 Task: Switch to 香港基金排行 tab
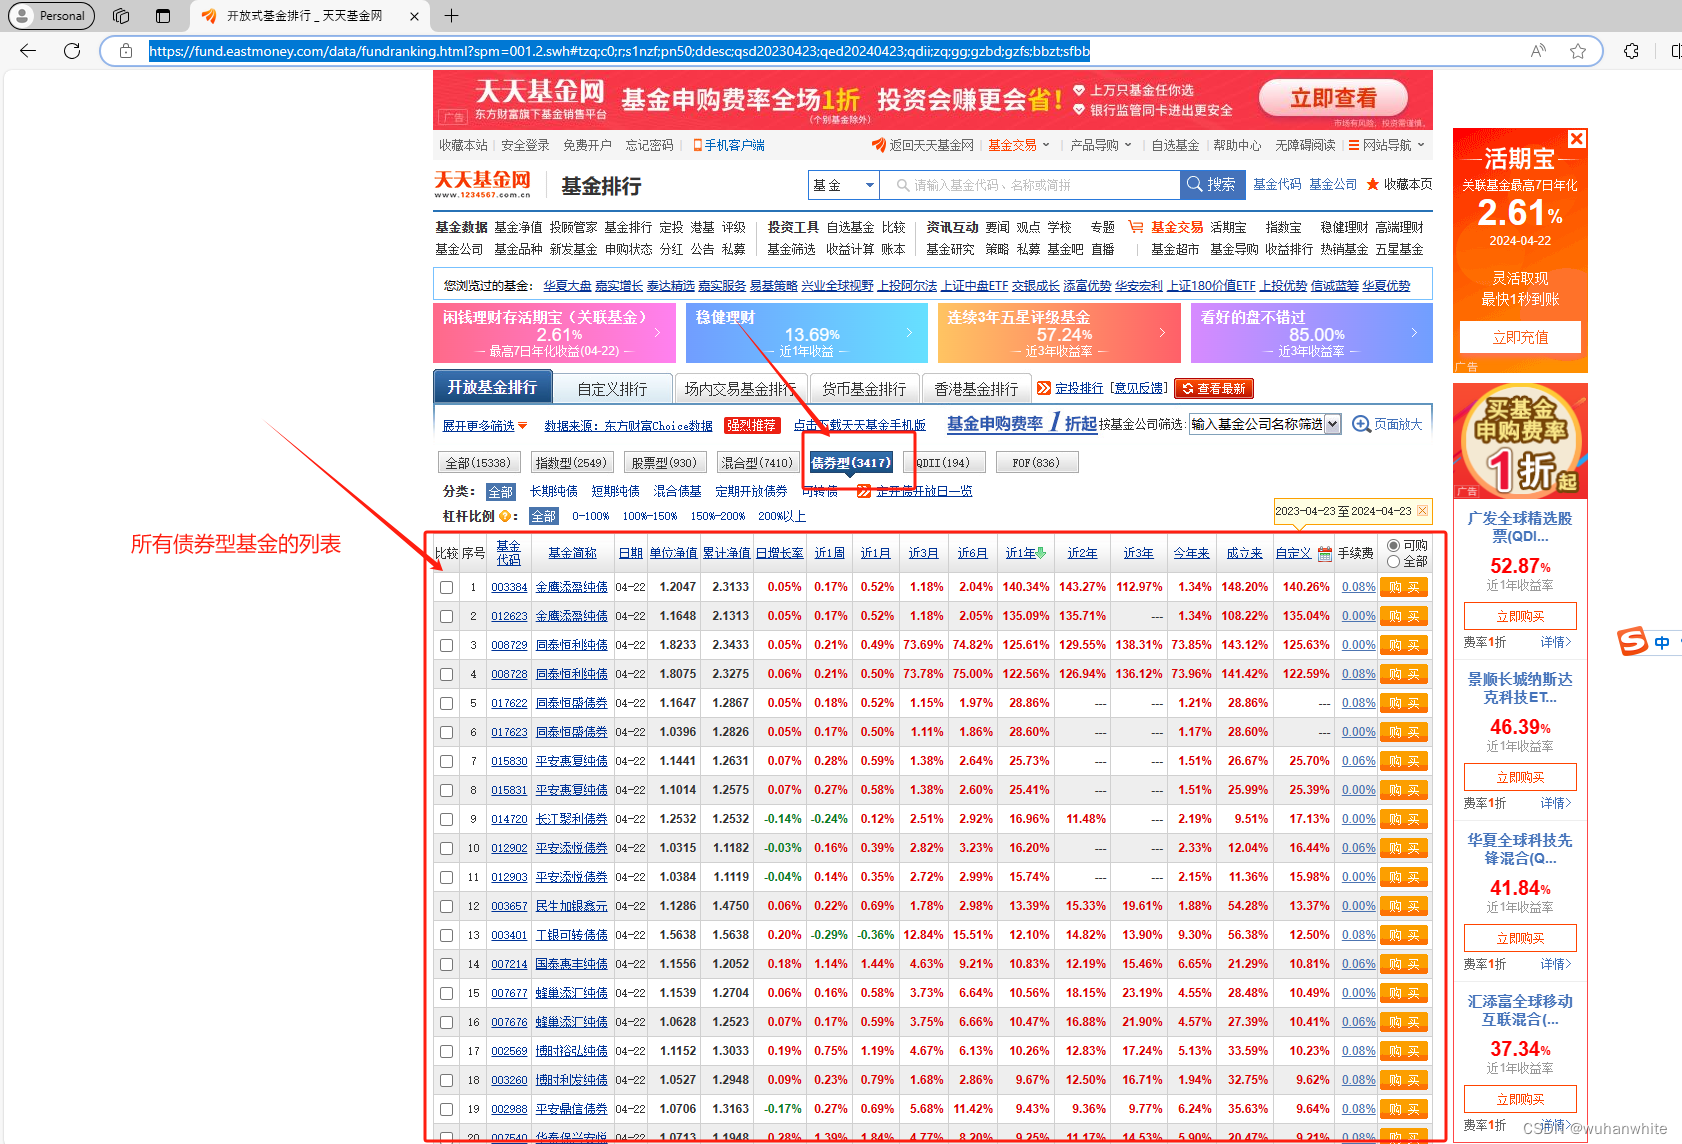(976, 389)
